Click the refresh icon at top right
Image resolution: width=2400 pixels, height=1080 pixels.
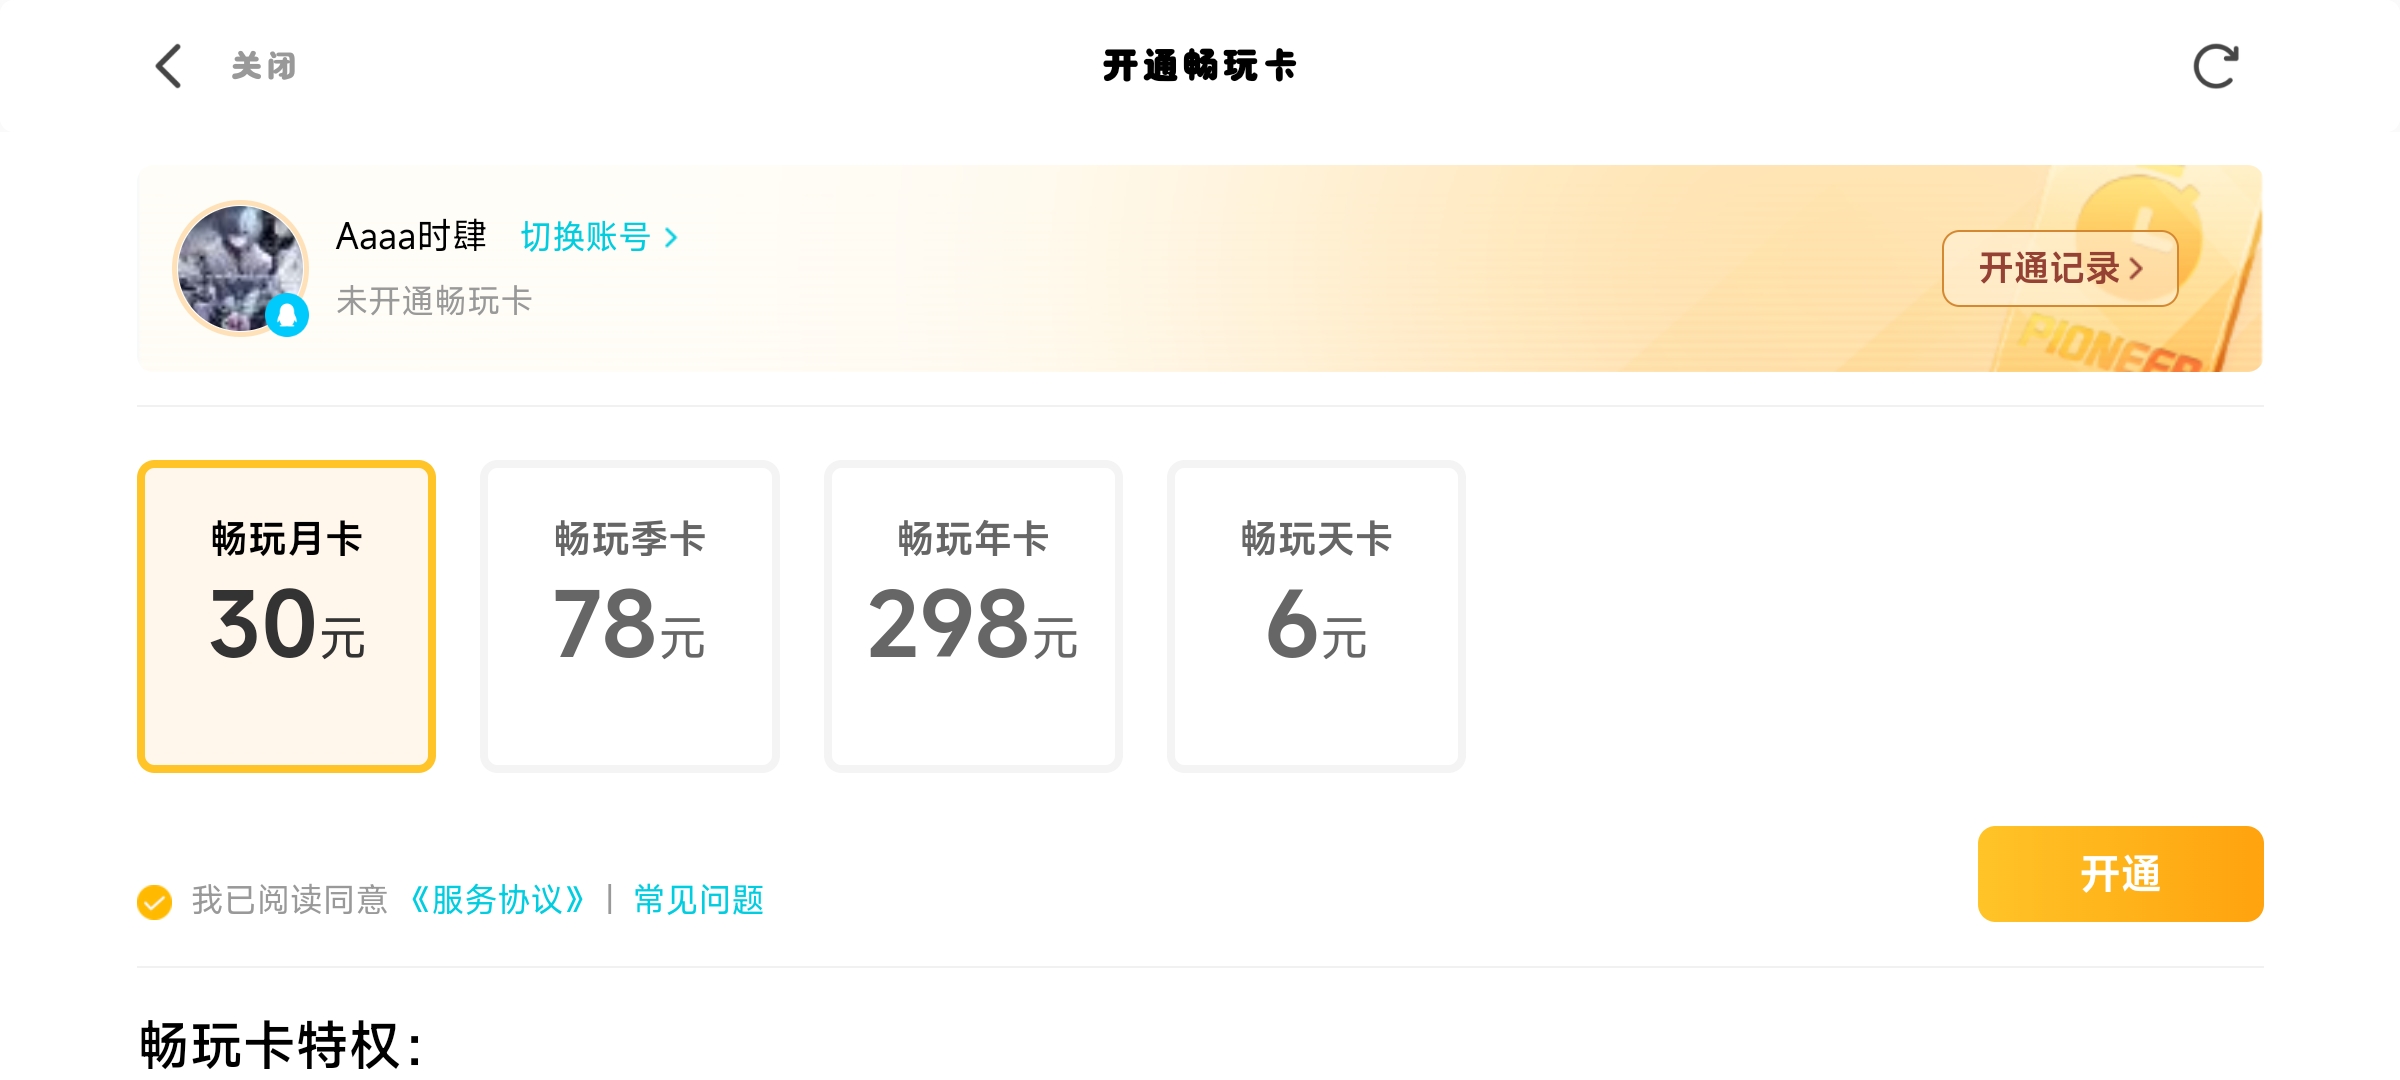(x=2215, y=66)
